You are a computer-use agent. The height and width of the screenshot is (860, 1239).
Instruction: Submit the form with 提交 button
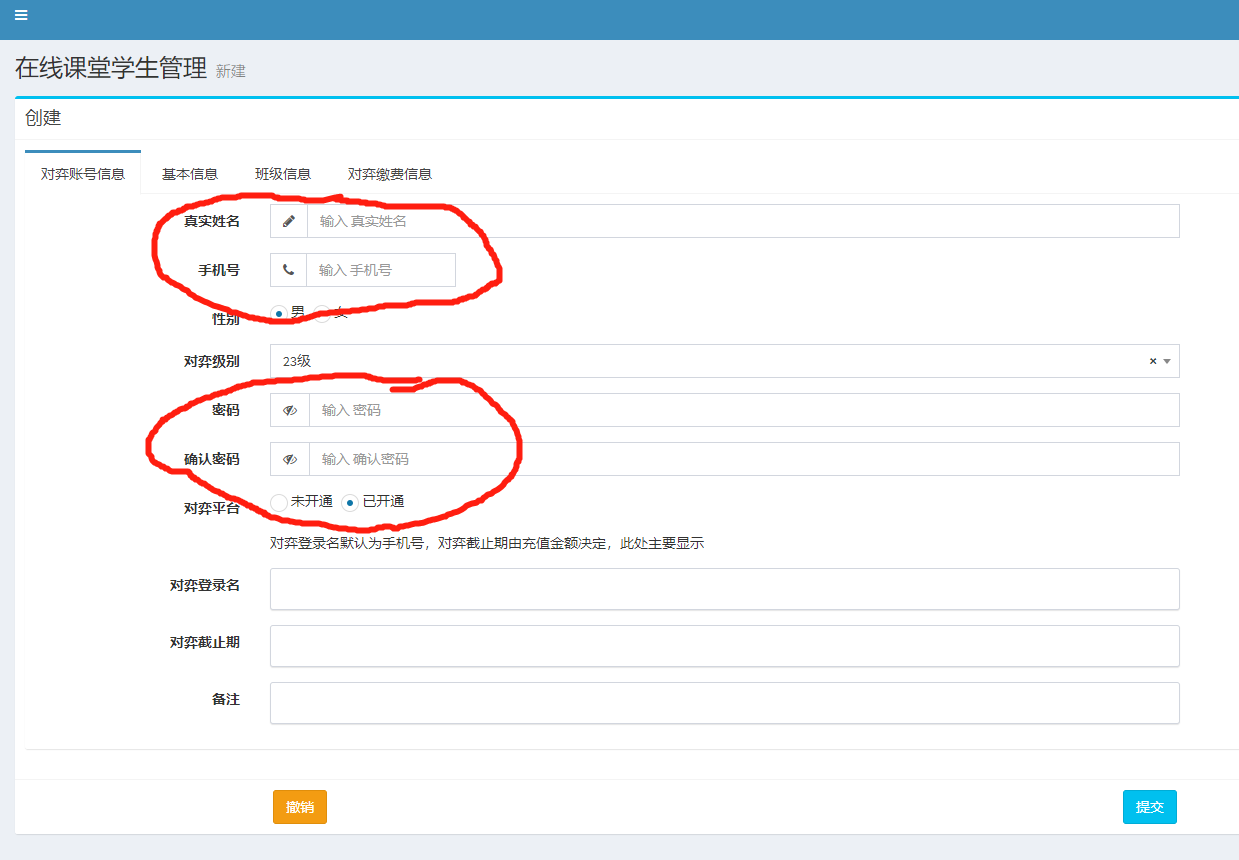(x=1149, y=807)
